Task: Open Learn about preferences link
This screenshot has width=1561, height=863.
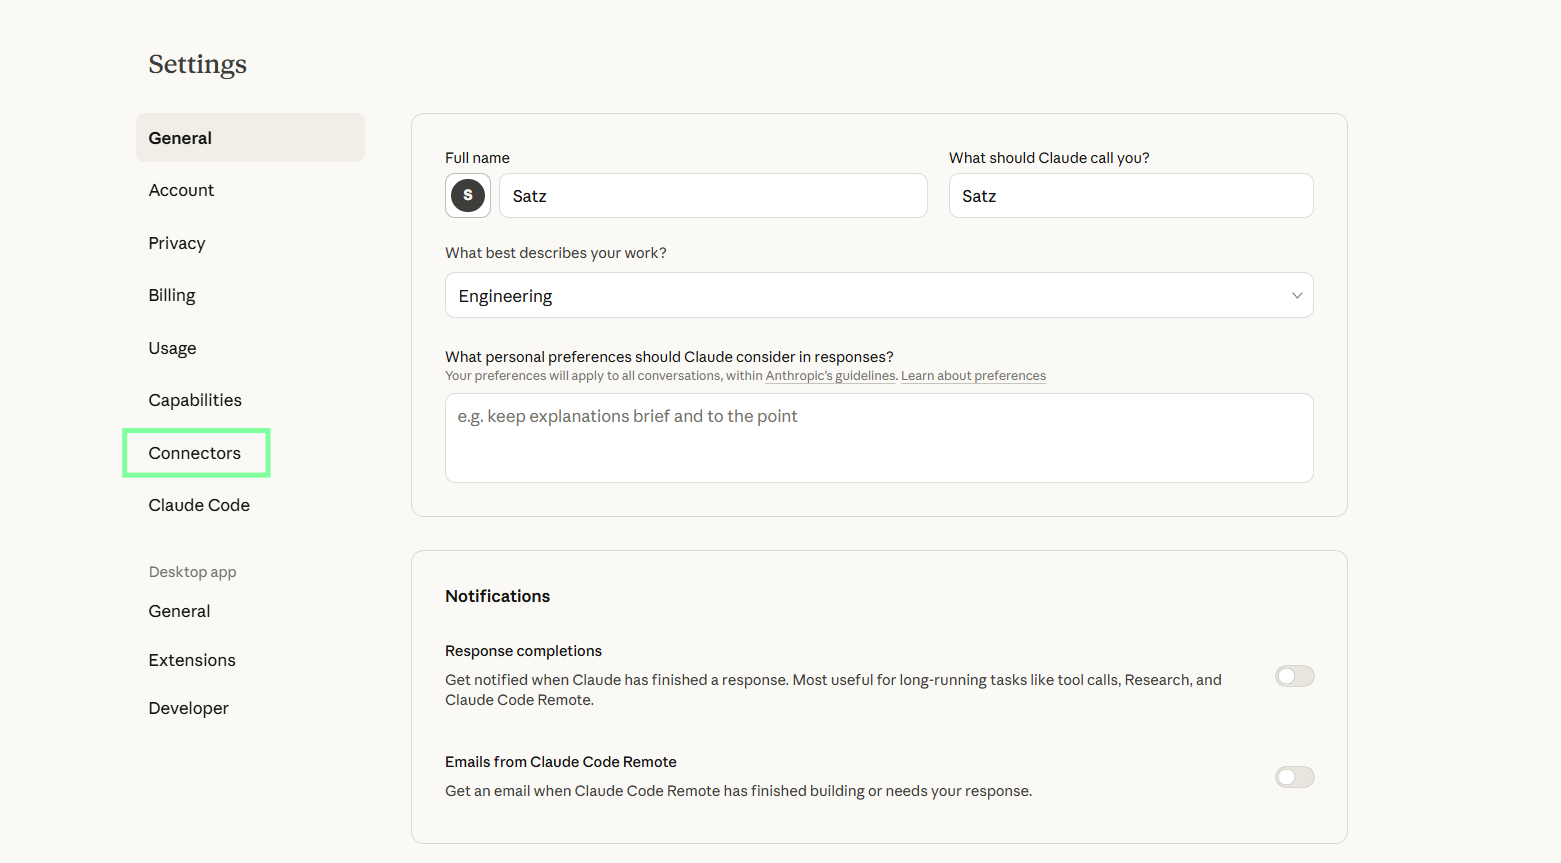Action: (973, 376)
